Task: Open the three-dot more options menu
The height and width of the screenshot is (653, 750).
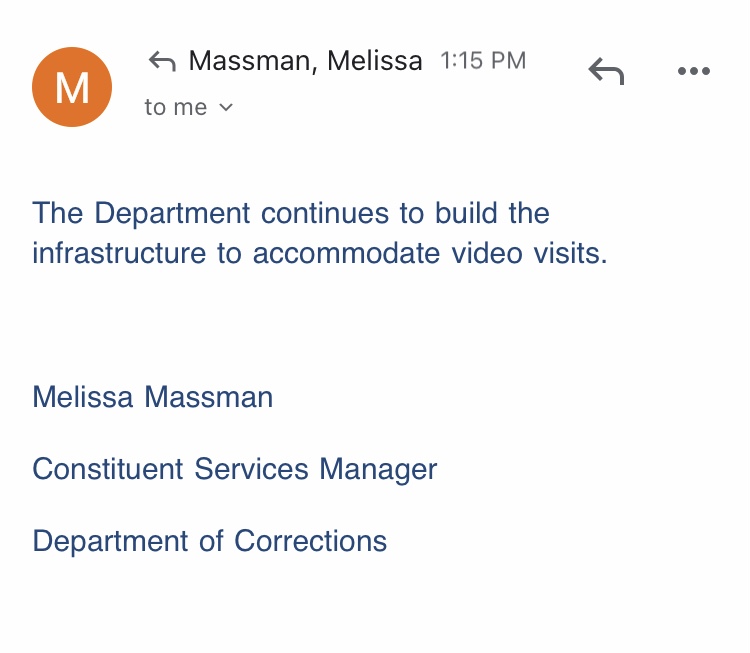Action: point(693,71)
